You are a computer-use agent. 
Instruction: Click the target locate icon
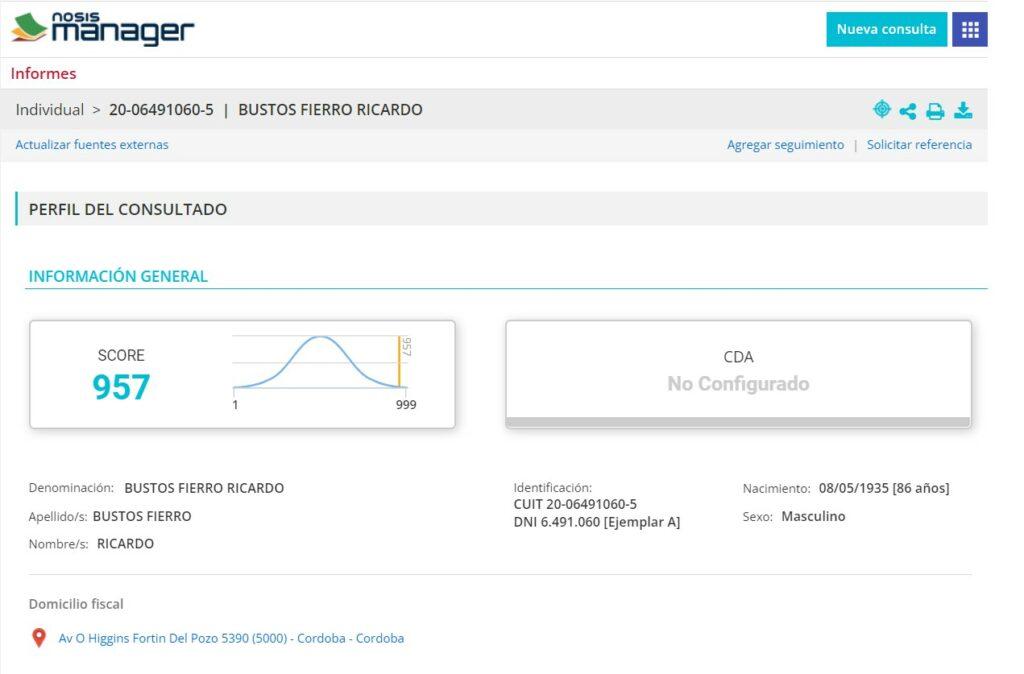(x=881, y=110)
